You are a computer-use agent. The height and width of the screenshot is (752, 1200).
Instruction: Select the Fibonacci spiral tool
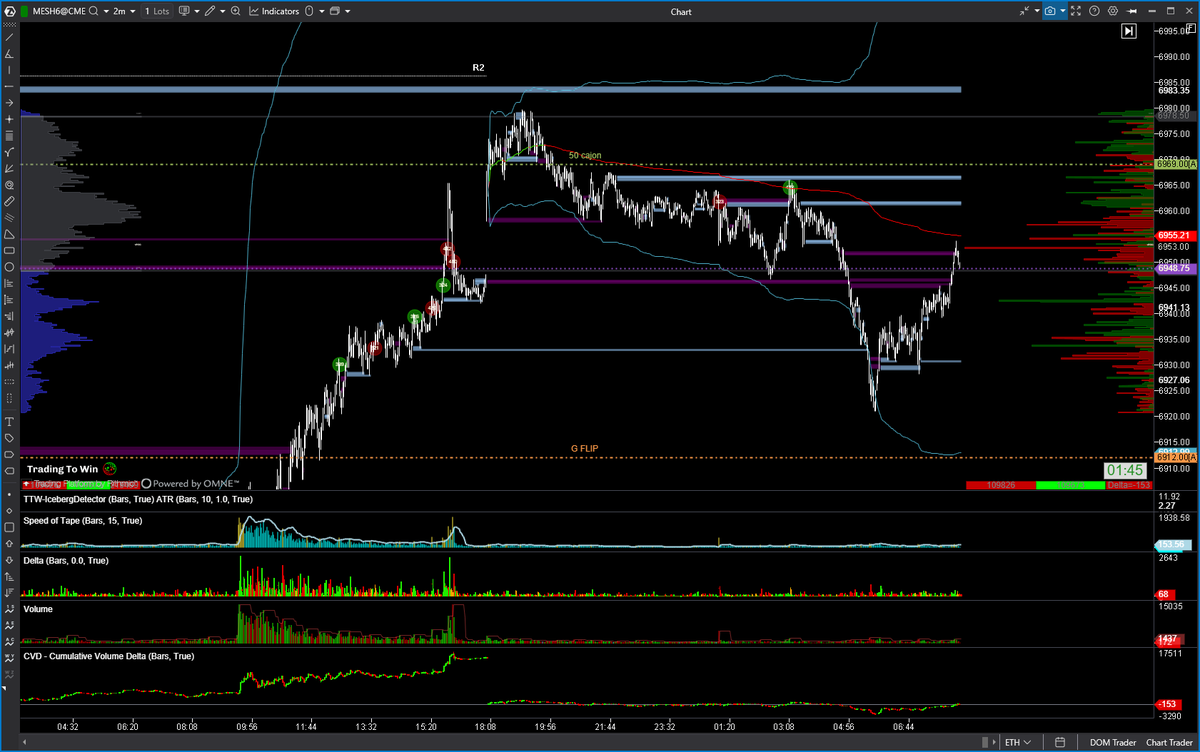9,185
